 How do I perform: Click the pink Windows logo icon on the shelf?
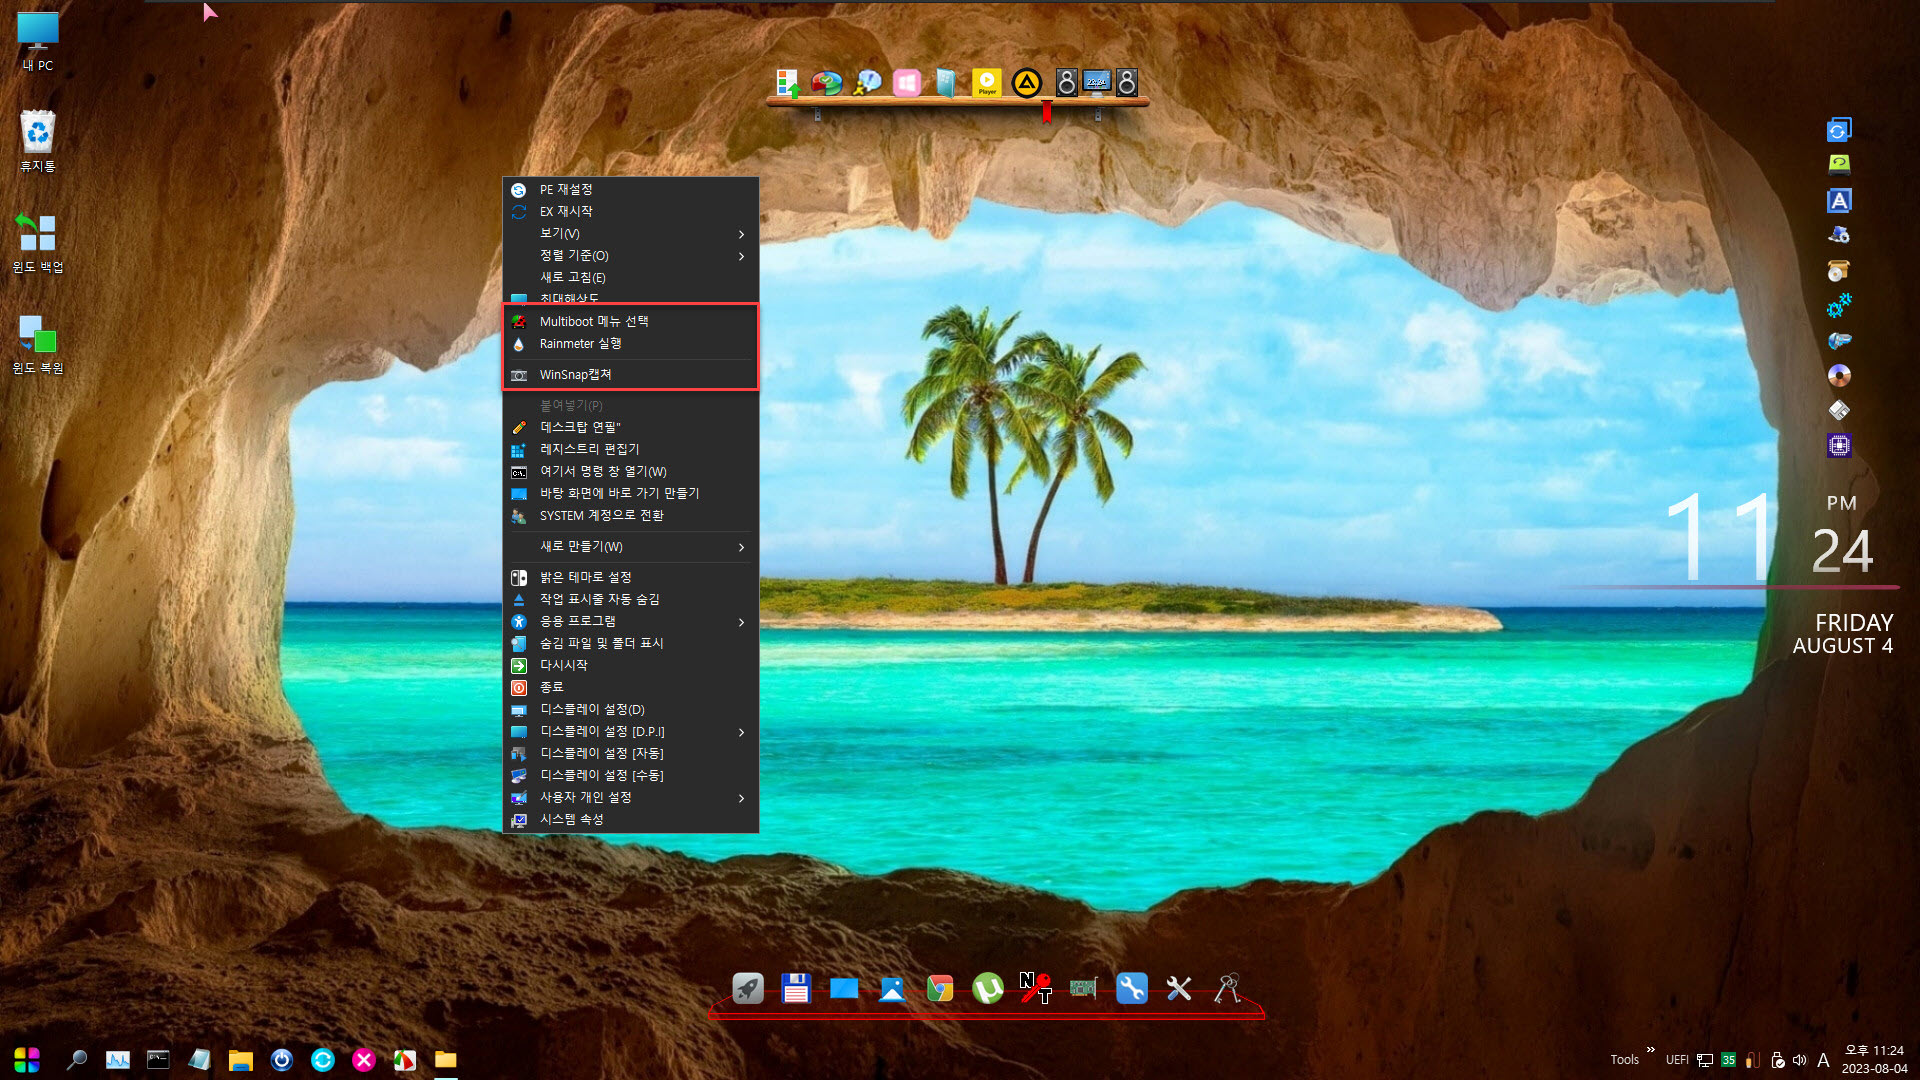907,83
